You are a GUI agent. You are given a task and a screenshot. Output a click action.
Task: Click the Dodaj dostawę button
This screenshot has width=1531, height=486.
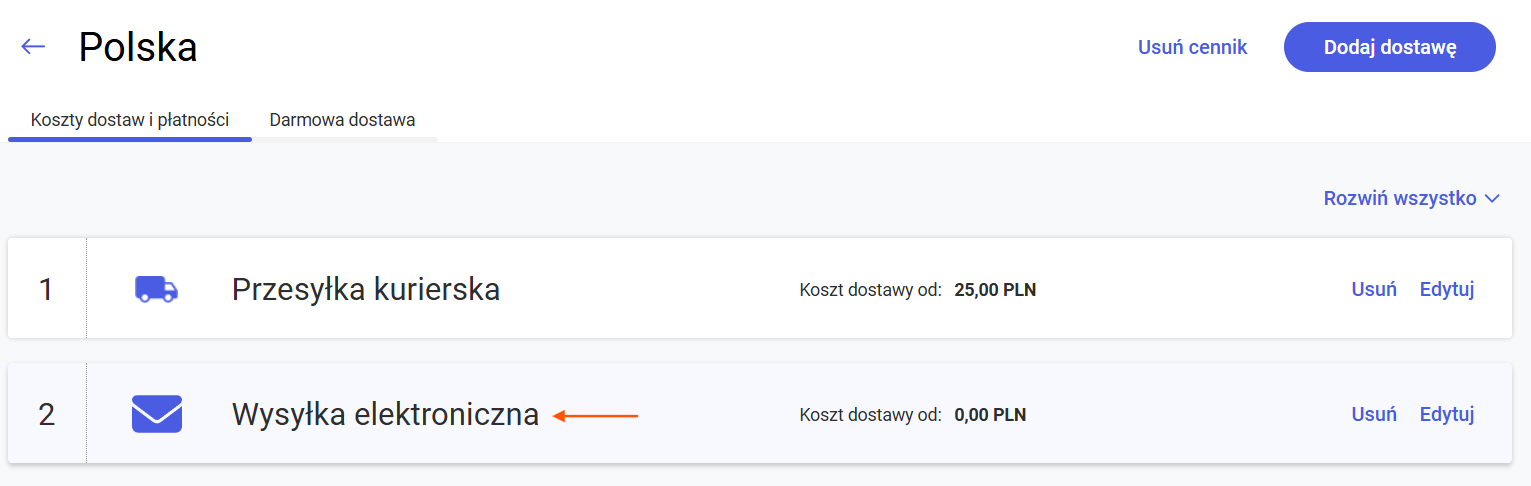[1389, 47]
